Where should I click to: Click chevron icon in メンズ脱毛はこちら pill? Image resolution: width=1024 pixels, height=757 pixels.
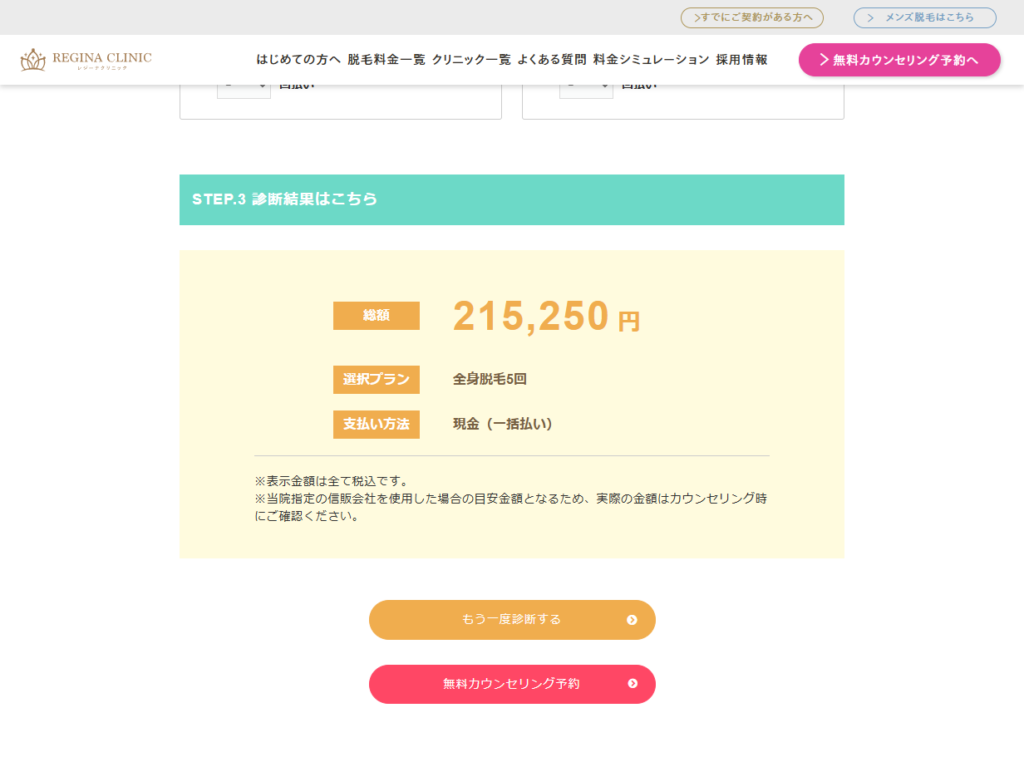pyautogui.click(x=870, y=18)
